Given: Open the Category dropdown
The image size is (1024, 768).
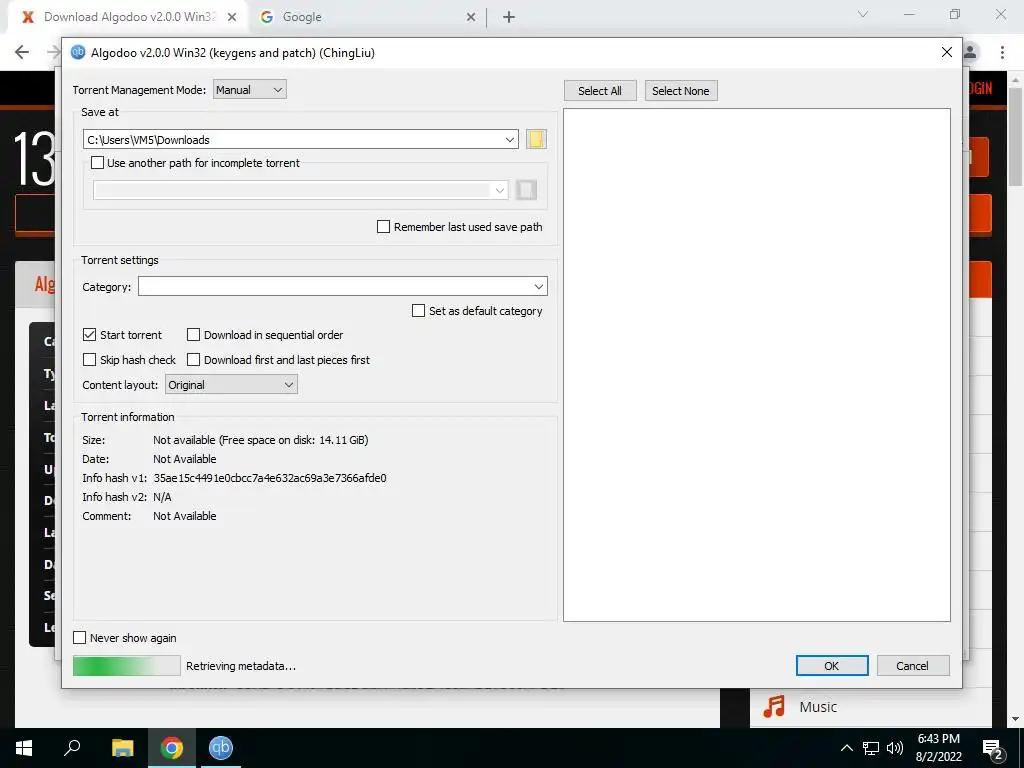Looking at the screenshot, I should (342, 287).
